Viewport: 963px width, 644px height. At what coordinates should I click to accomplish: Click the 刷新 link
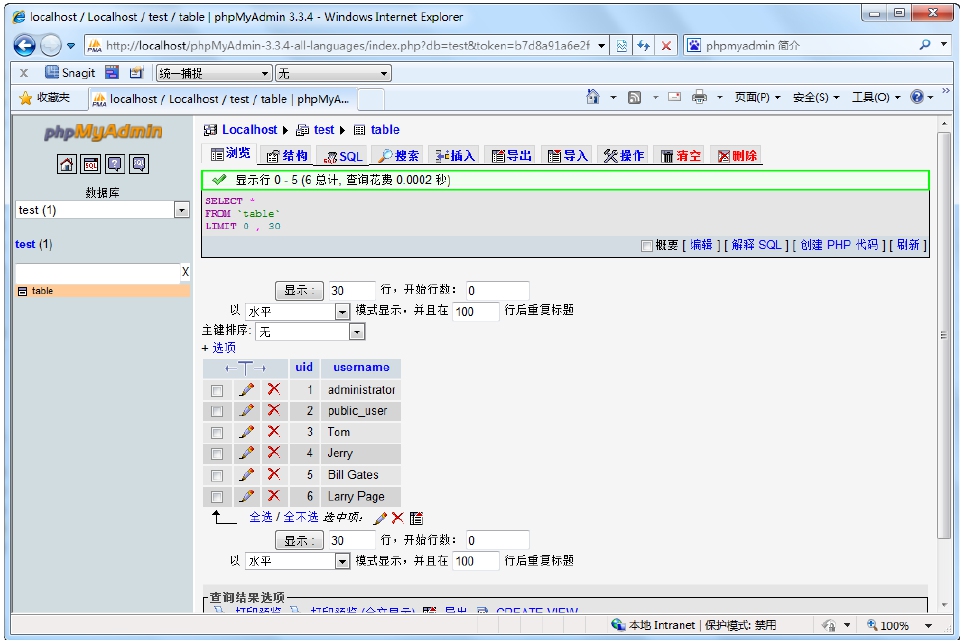[x=908, y=245]
